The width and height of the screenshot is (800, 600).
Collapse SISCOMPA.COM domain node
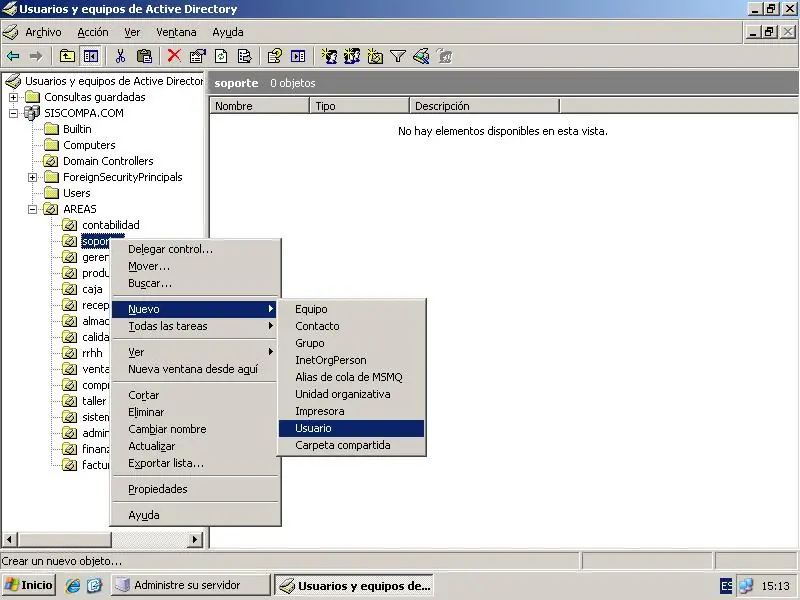[x=14, y=113]
